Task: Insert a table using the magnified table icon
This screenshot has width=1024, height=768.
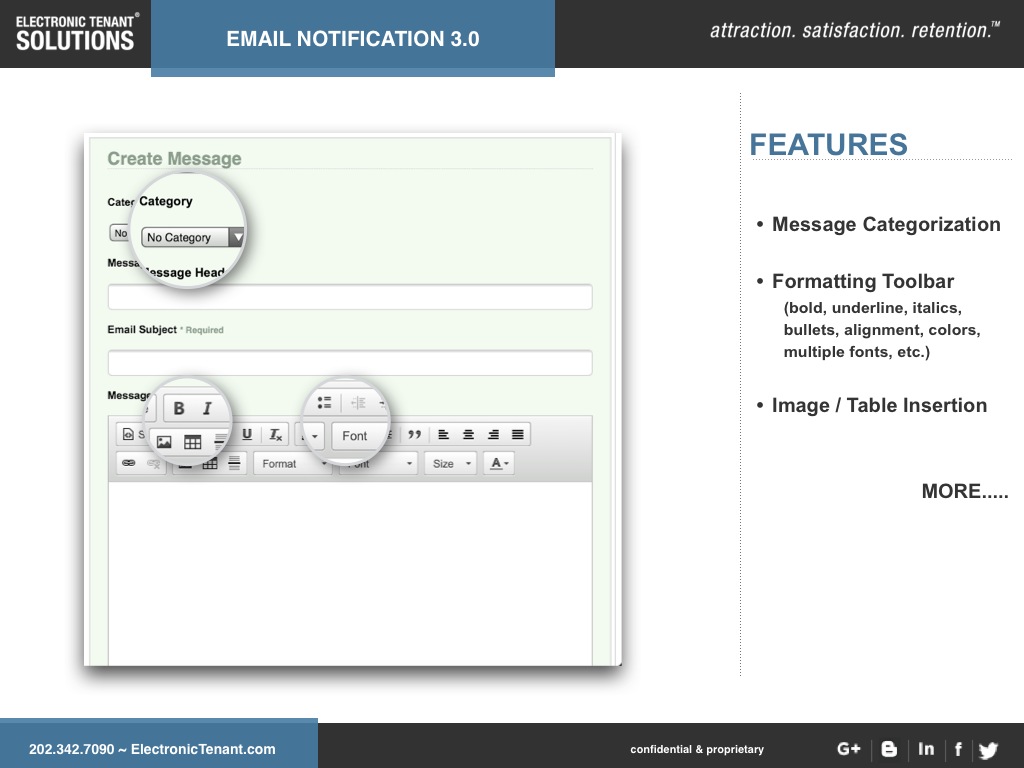Action: coord(193,441)
